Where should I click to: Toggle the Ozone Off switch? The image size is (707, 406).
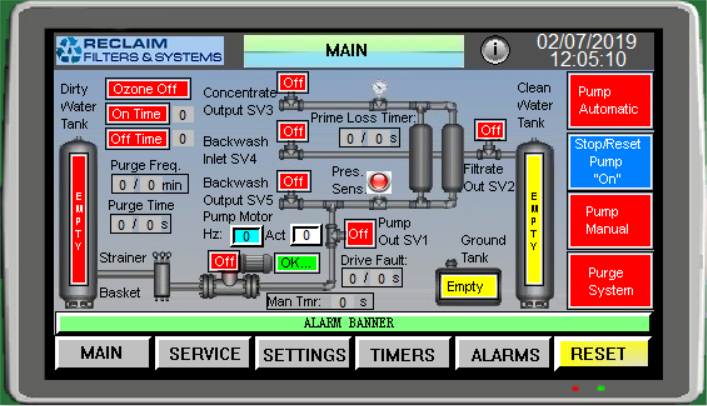click(x=147, y=88)
